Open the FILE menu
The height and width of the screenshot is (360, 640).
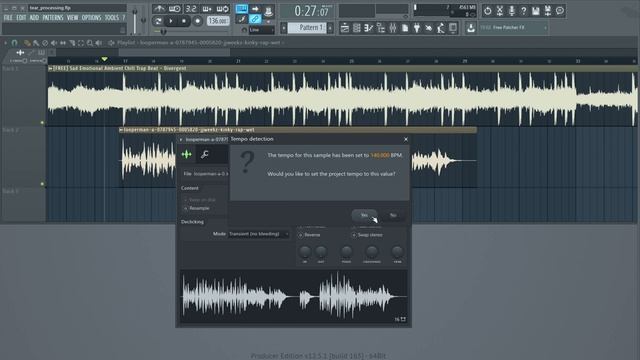tap(8, 18)
